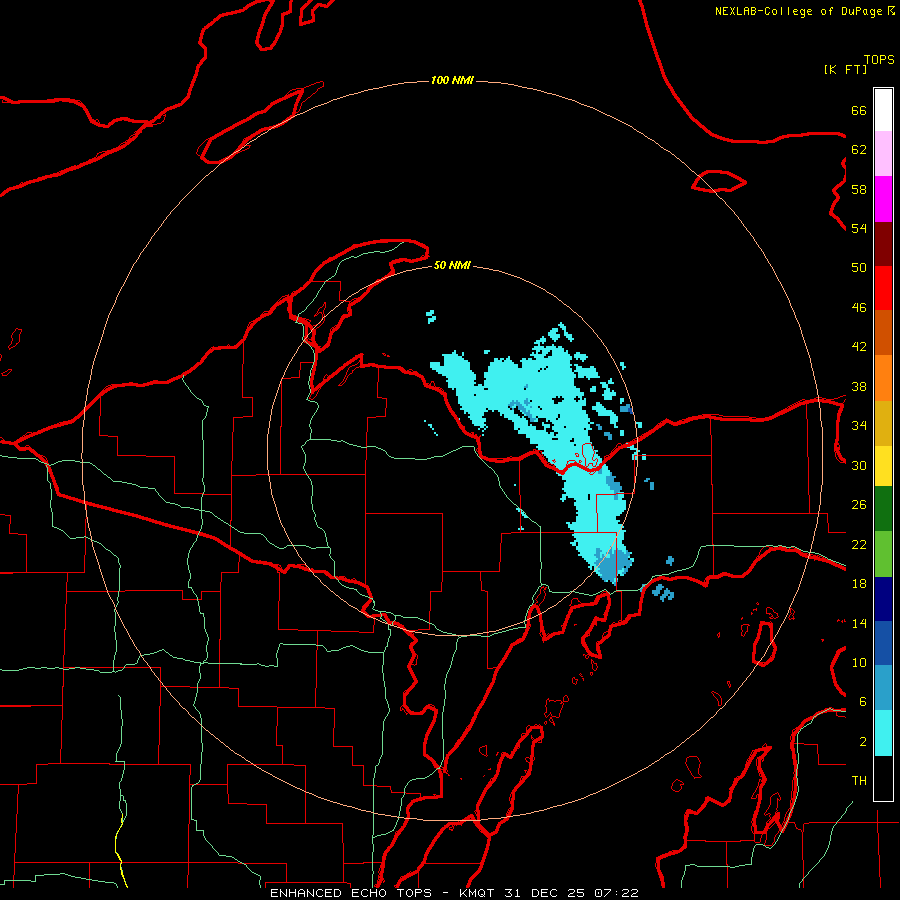Click the white swatch in the TOPS legend

click(x=883, y=110)
